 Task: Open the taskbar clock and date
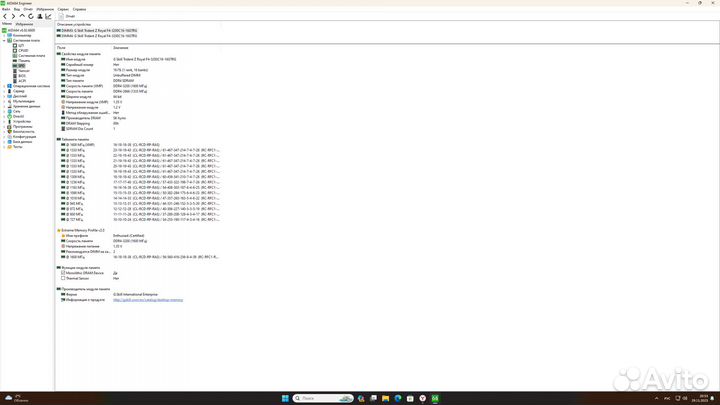(x=702, y=398)
